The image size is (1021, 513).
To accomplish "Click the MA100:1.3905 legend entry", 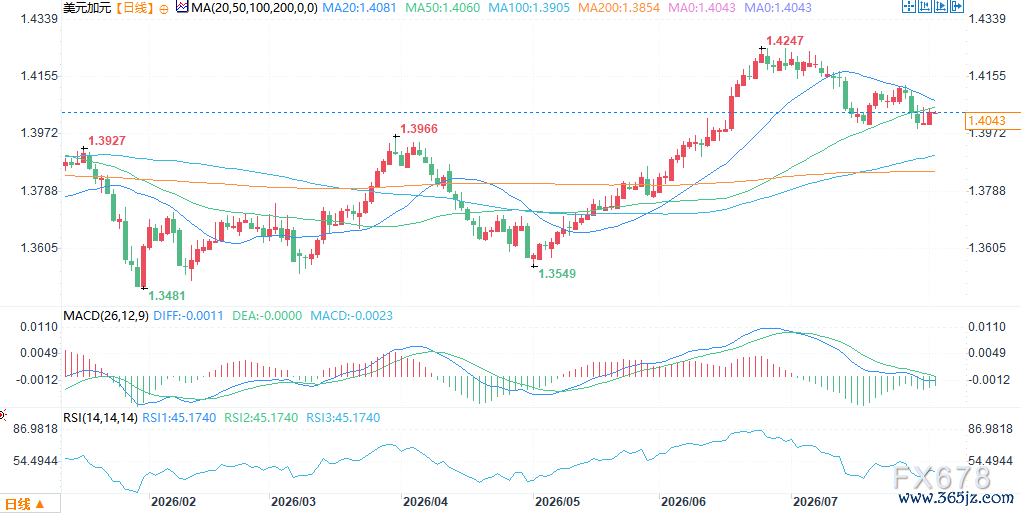I will [x=529, y=8].
